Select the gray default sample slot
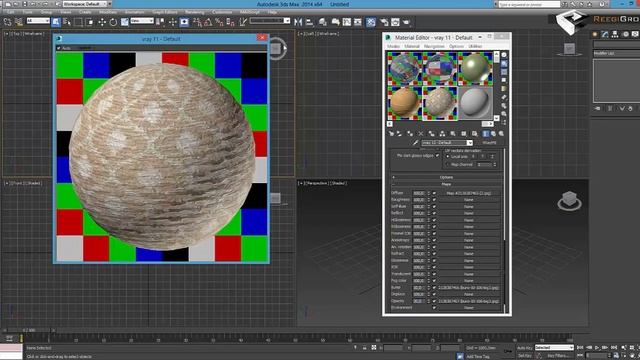 476,103
